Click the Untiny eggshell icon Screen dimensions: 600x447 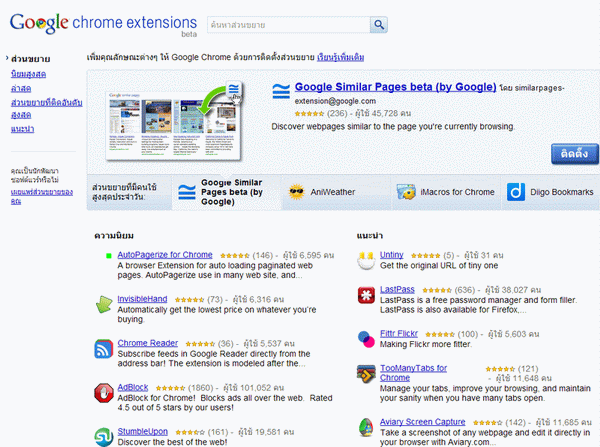(x=366, y=261)
